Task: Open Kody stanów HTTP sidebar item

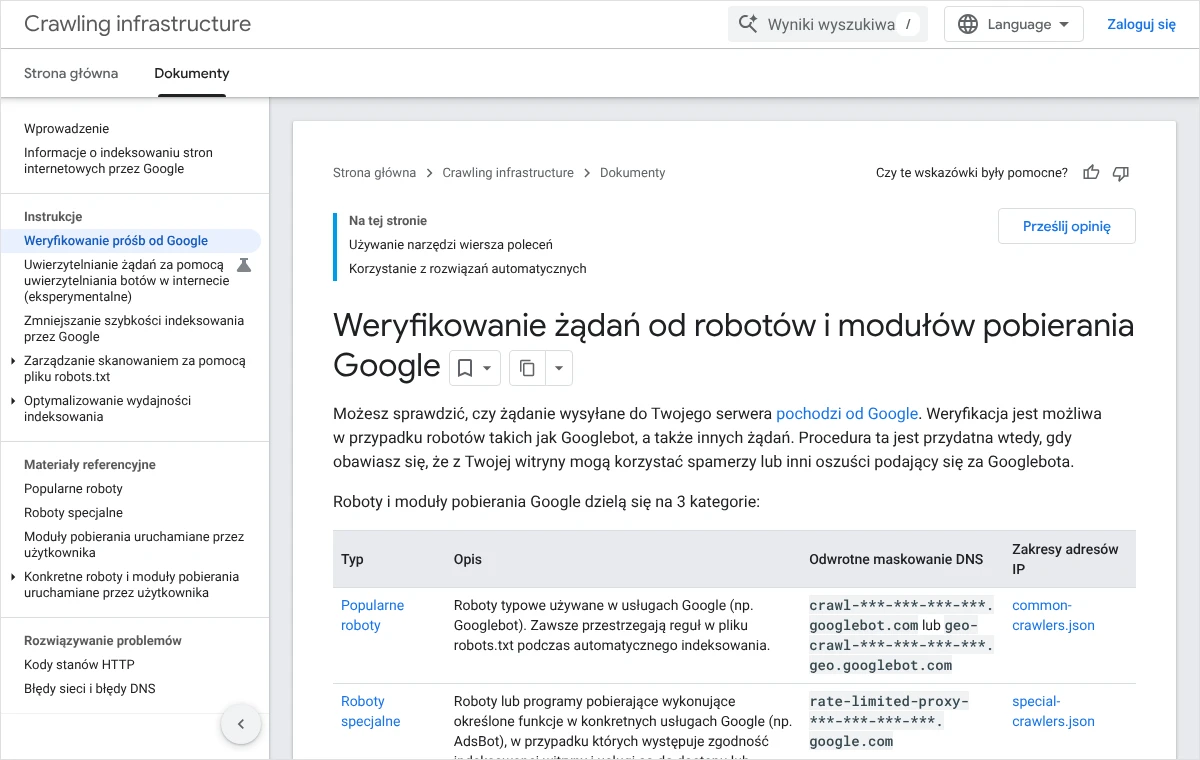Action: (79, 665)
